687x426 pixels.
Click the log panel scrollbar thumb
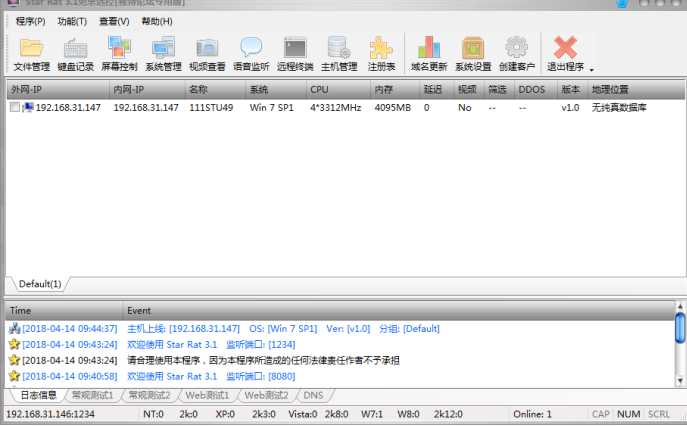(680, 328)
